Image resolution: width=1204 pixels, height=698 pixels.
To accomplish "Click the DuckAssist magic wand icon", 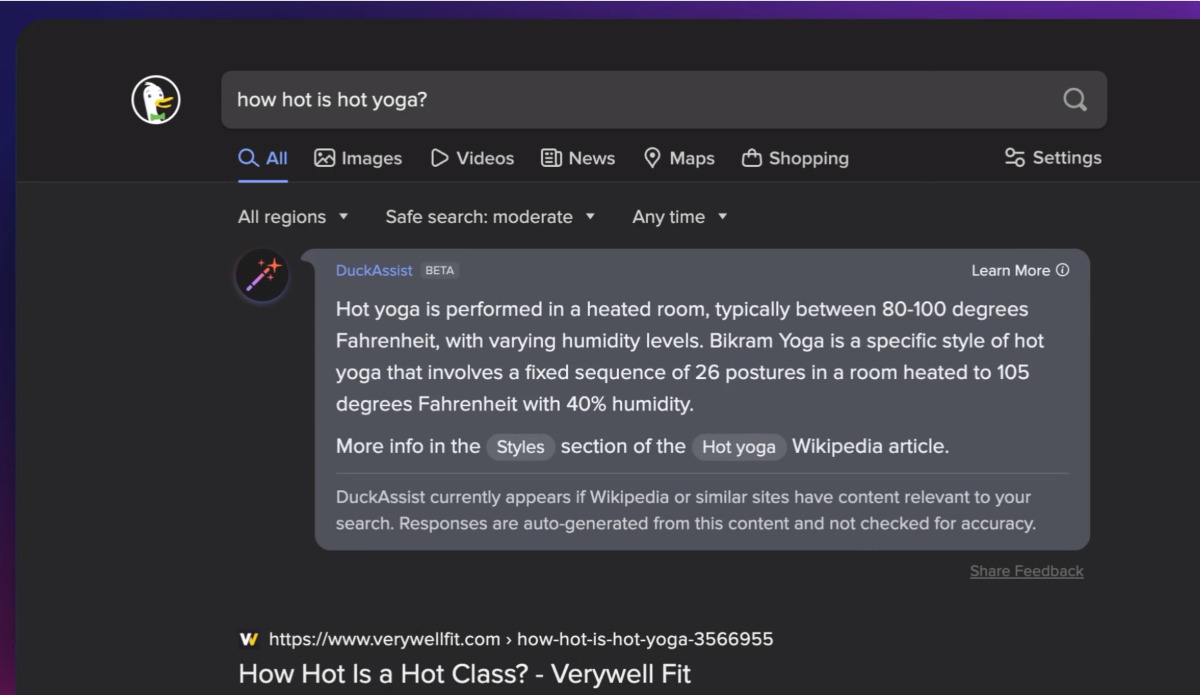I will point(263,275).
